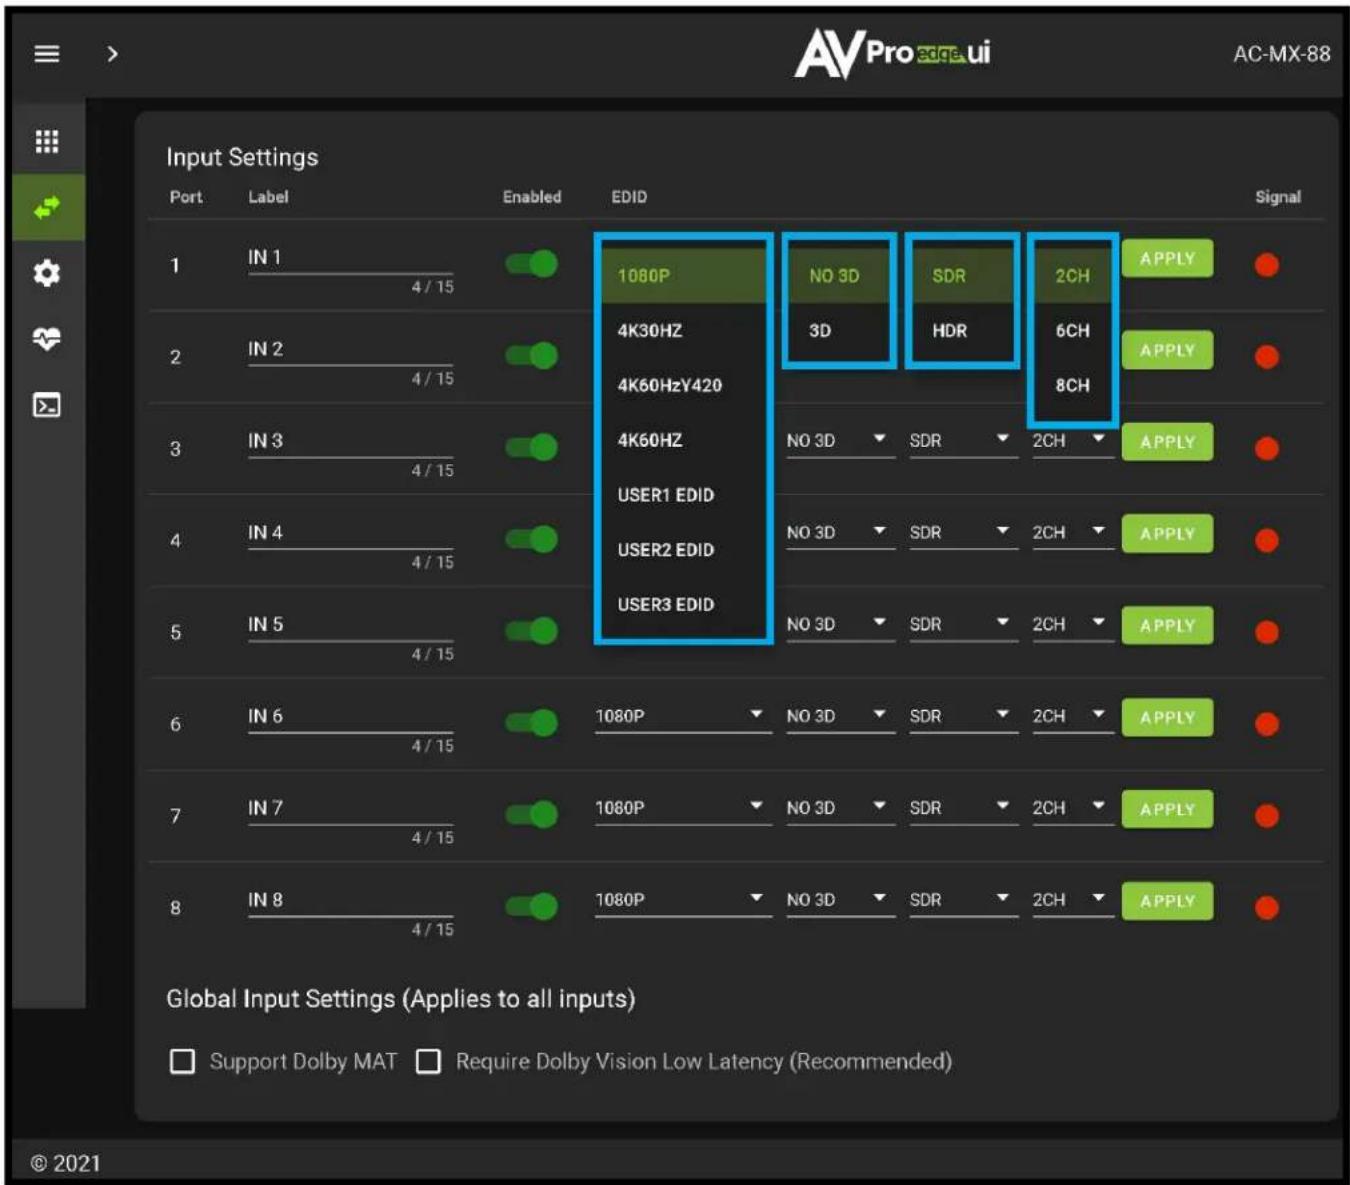Edit the IN 7 label field
Viewport: 1350px width, 1185px height.
click(x=350, y=809)
